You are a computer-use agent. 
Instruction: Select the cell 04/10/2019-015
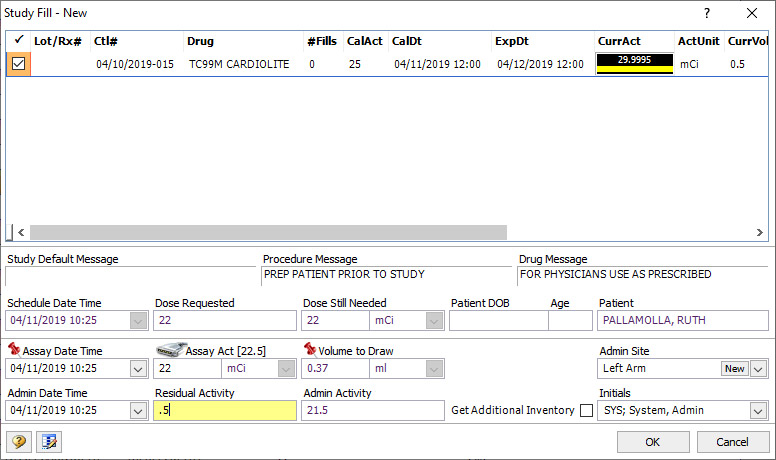(135, 64)
